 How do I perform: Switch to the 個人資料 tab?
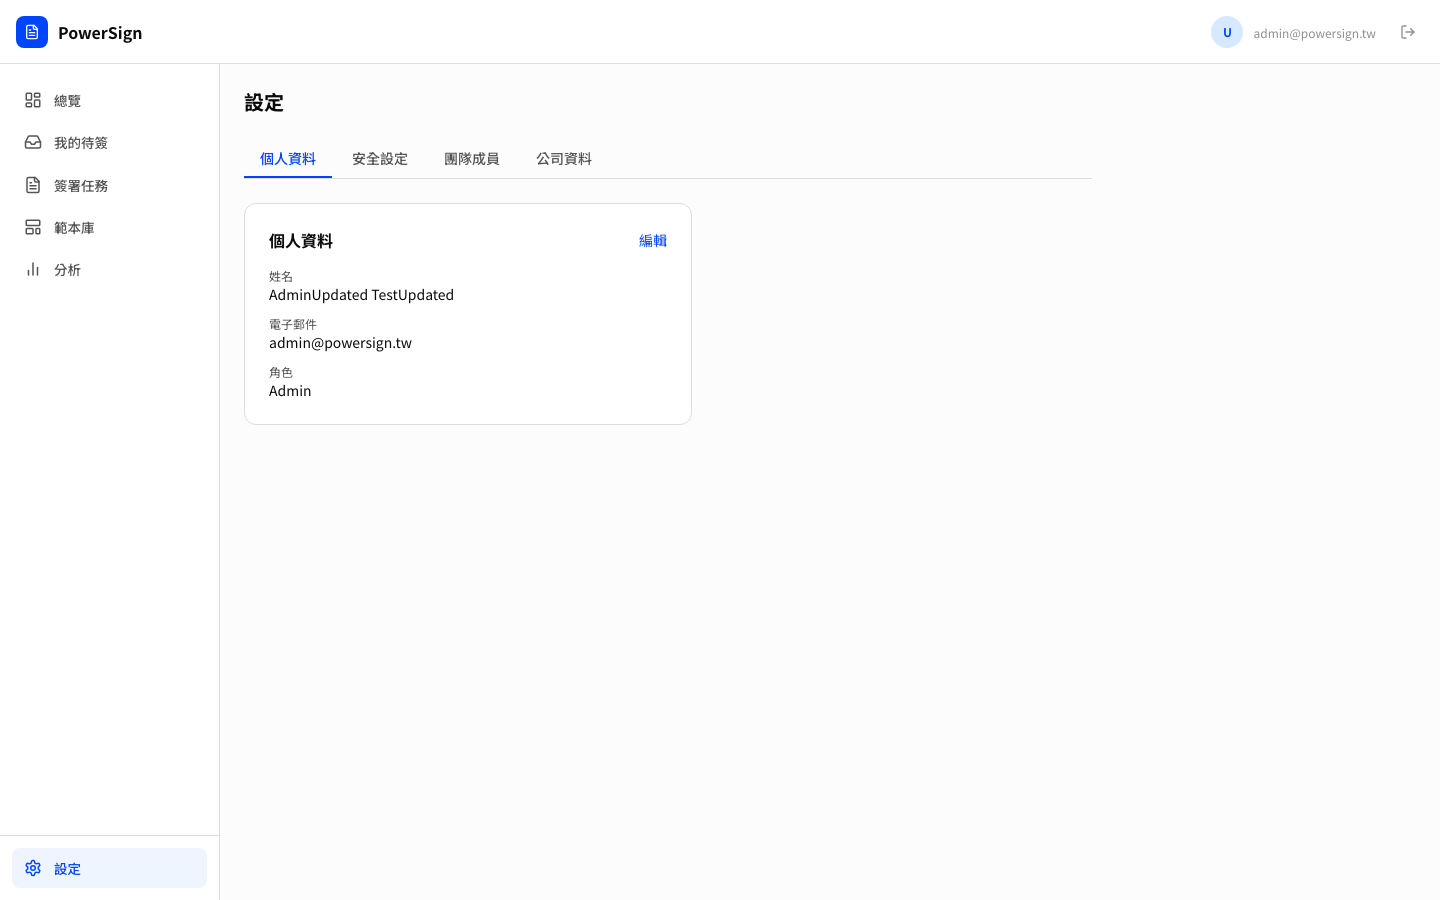click(288, 158)
